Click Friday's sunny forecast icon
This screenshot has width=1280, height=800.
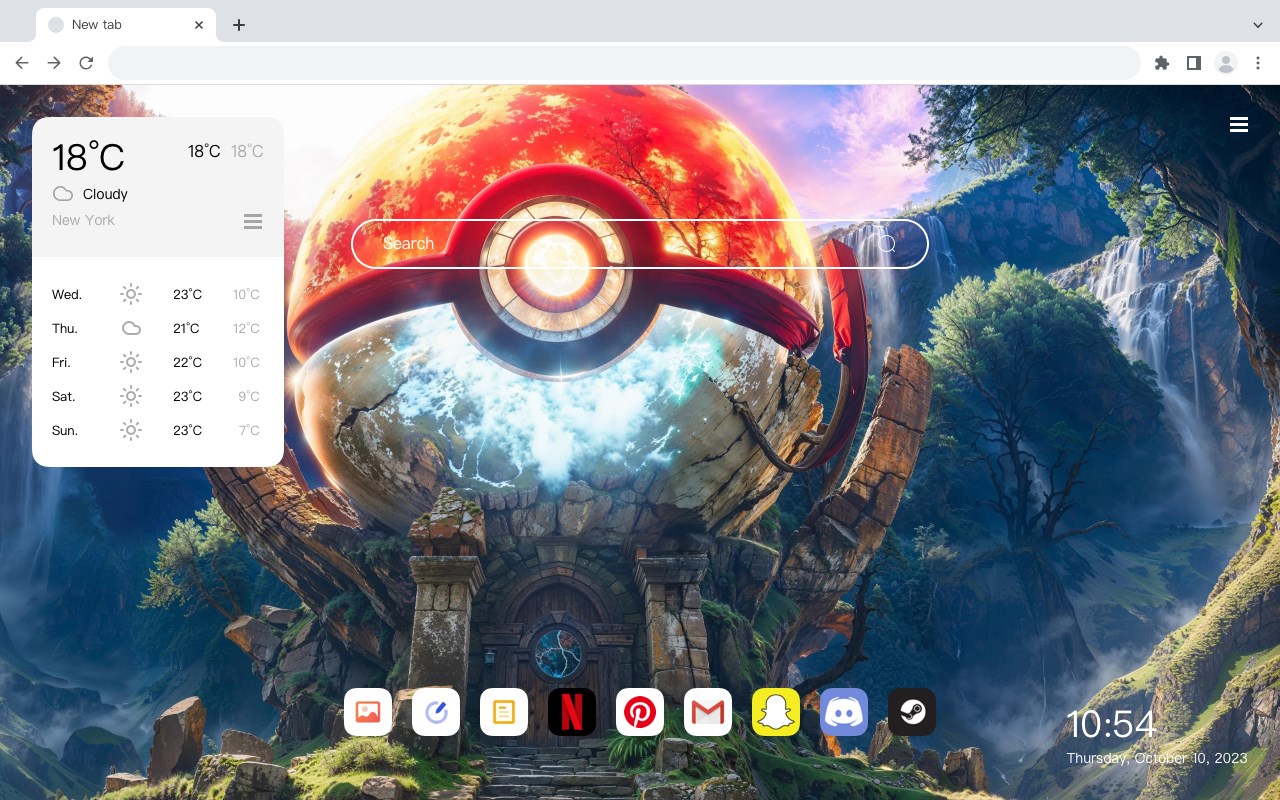click(131, 362)
